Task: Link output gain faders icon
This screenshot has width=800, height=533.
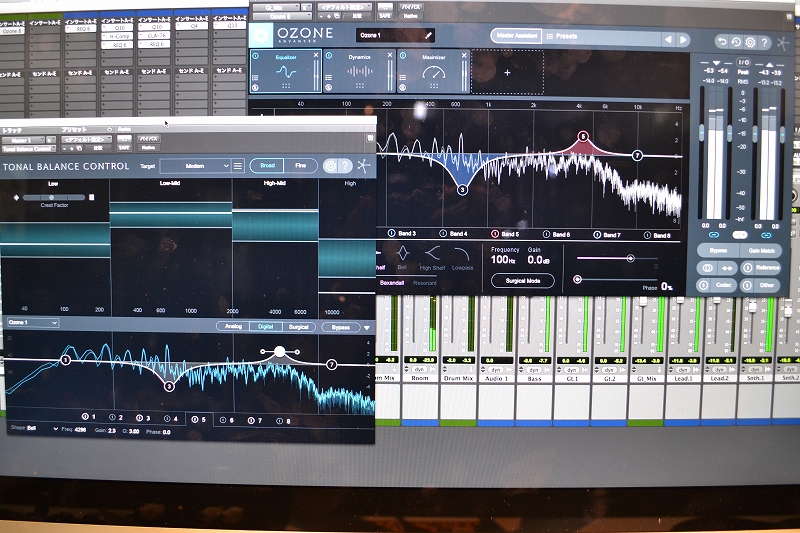Action: point(766,235)
